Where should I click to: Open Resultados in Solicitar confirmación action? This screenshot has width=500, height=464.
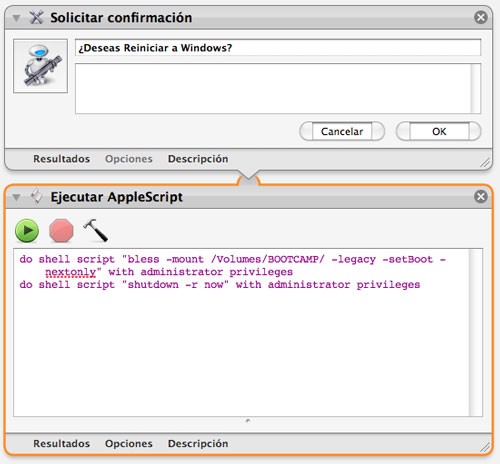pos(62,159)
